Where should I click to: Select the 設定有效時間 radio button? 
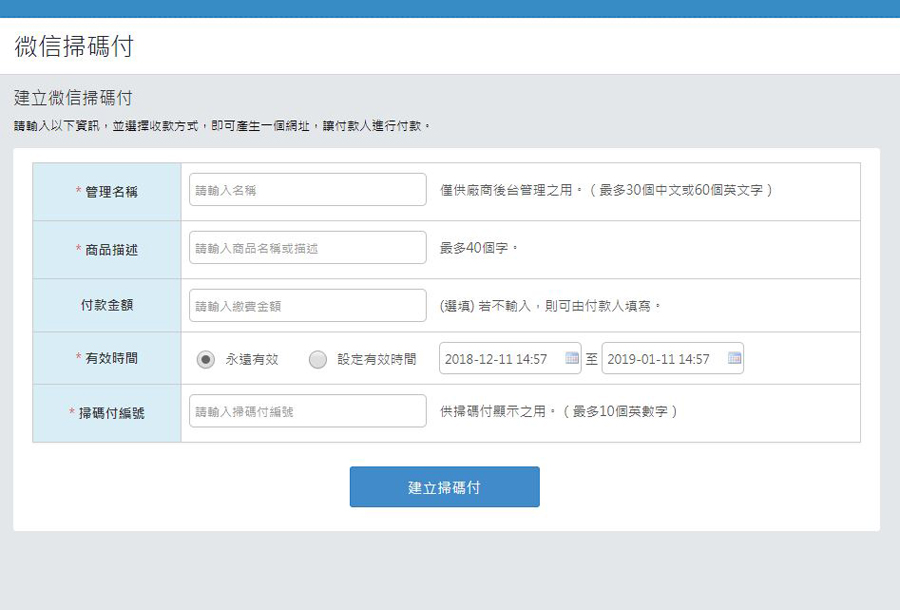[317, 359]
